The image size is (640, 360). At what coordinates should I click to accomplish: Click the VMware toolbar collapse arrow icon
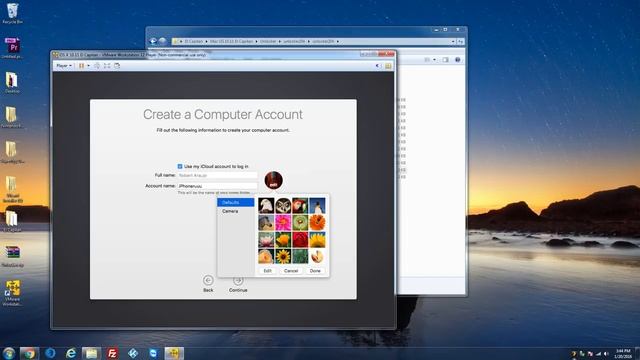378,66
